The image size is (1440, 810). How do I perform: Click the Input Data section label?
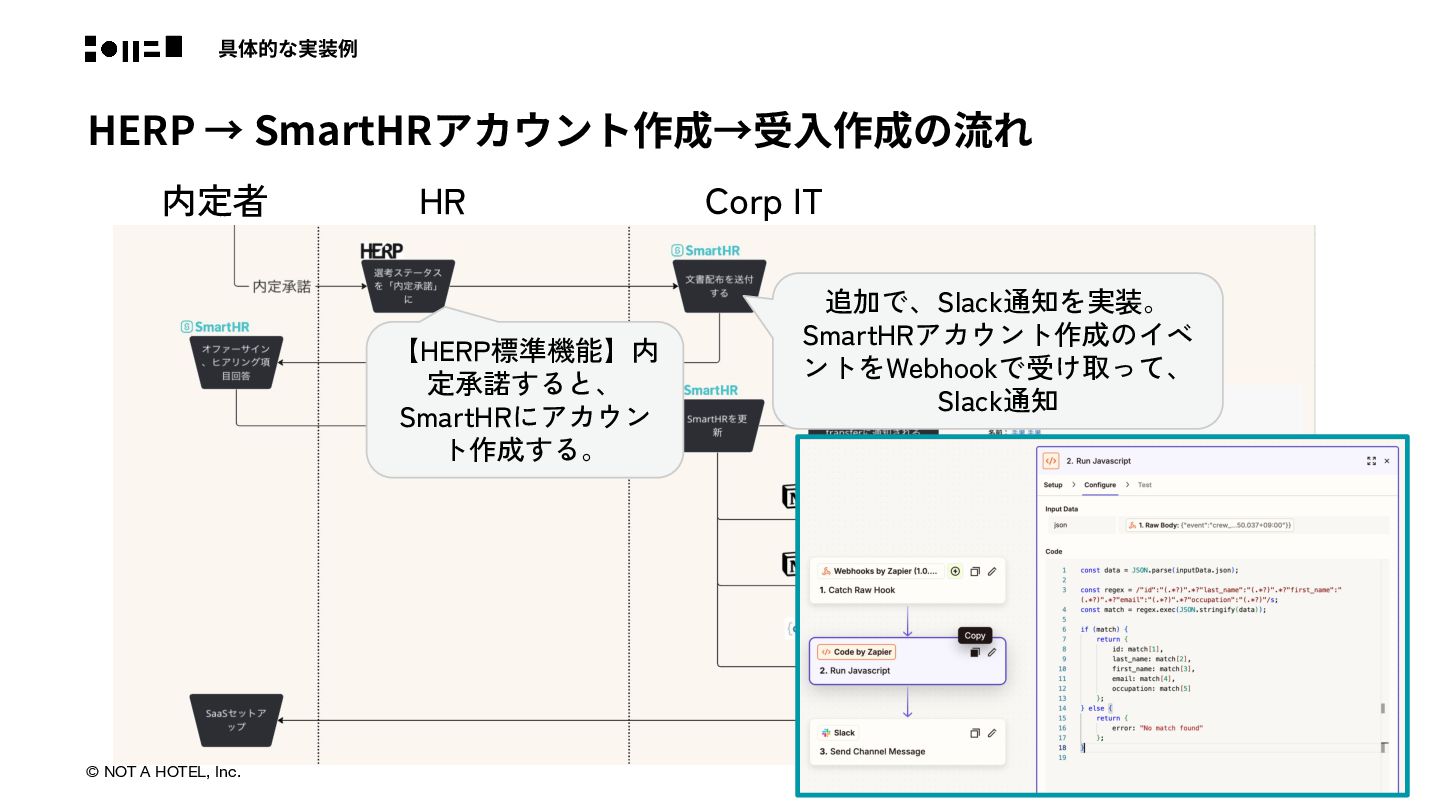[x=1062, y=509]
